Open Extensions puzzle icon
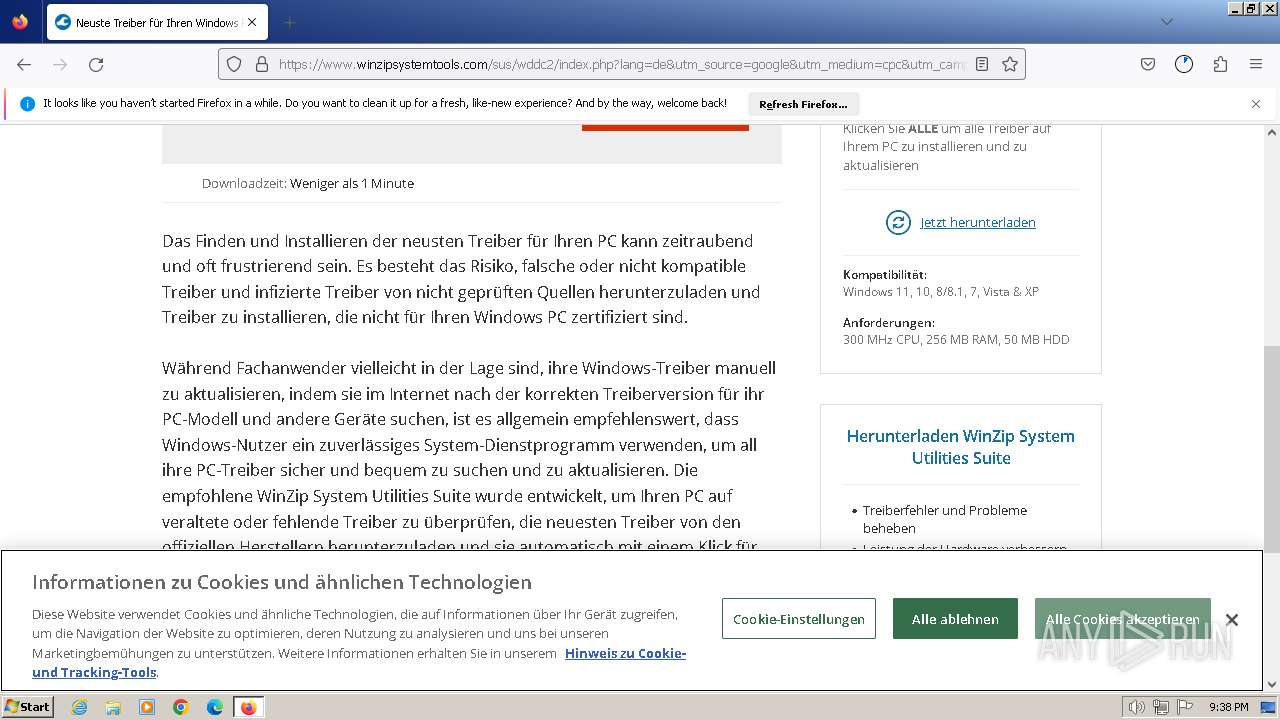 (1220, 64)
